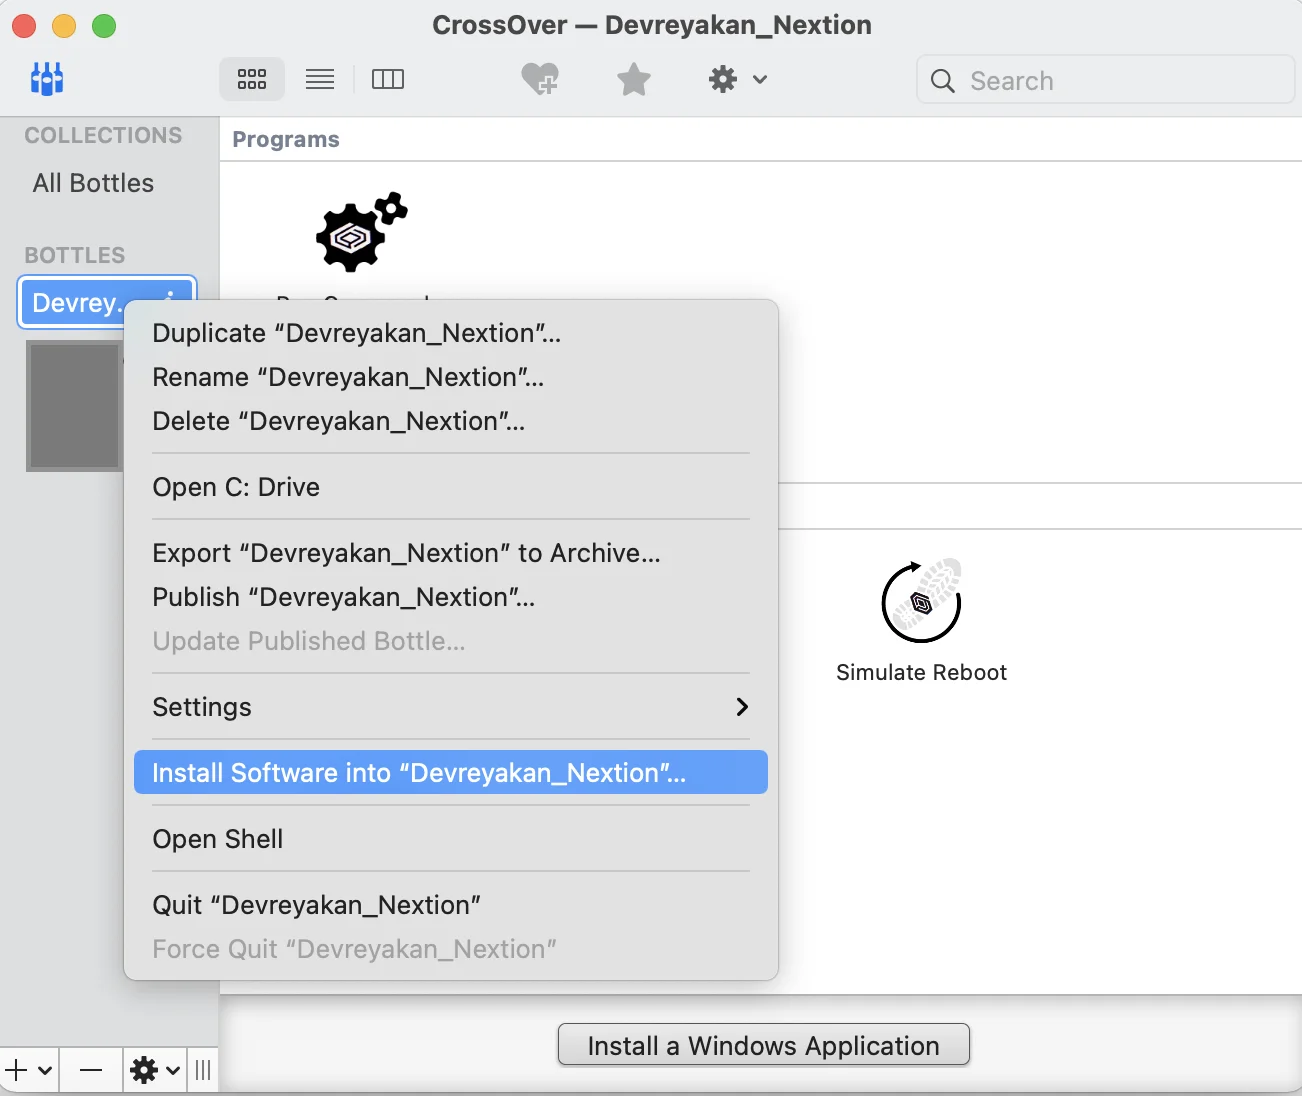Viewport: 1302px width, 1096px height.
Task: Switch to column view
Action: click(388, 79)
